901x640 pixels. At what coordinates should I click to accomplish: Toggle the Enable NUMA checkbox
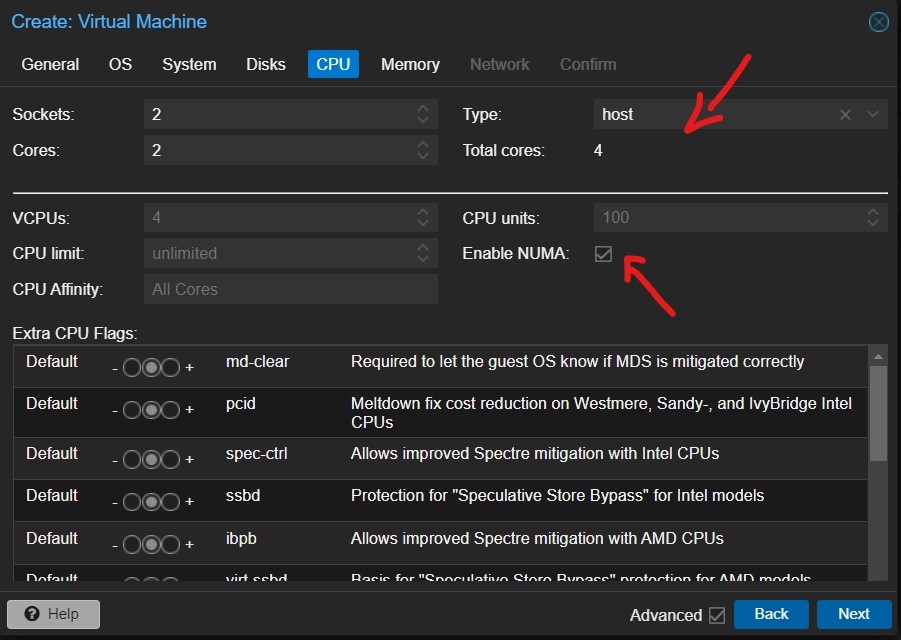[x=603, y=254]
